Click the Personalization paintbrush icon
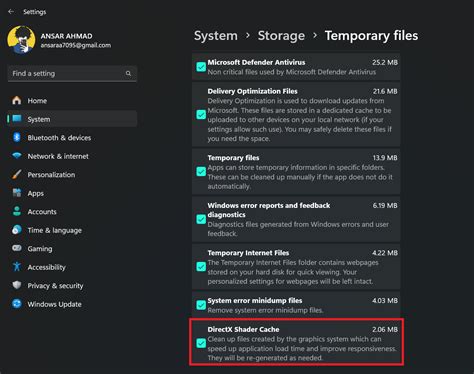This screenshot has width=474, height=374. 17,174
